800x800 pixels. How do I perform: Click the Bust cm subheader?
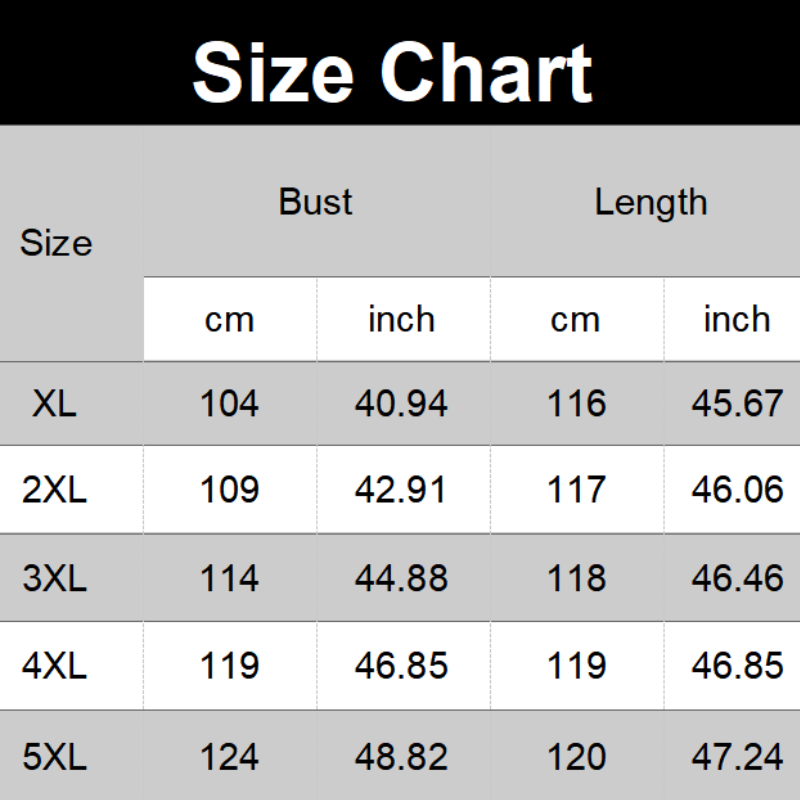[229, 320]
